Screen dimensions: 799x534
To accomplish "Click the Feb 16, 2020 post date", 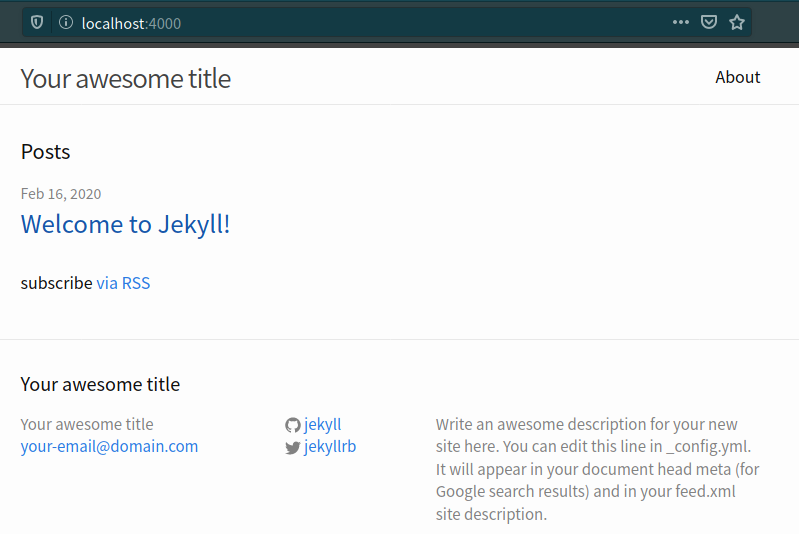I will [x=61, y=194].
